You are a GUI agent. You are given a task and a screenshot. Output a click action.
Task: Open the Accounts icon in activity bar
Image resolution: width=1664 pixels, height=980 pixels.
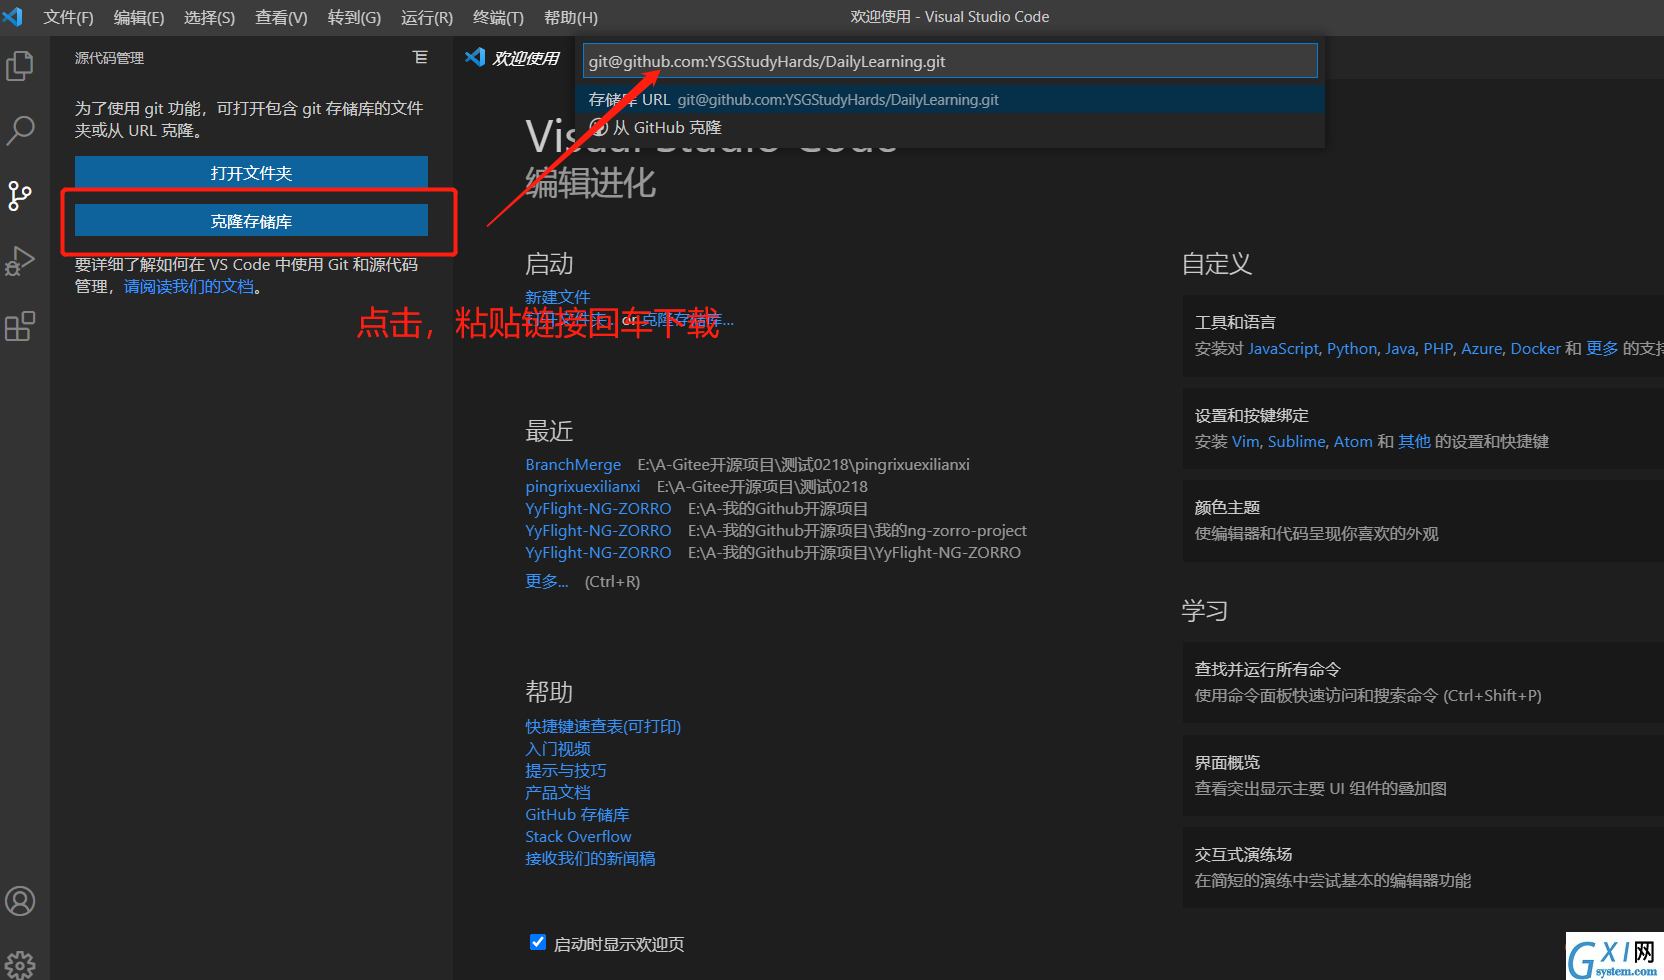click(x=20, y=901)
